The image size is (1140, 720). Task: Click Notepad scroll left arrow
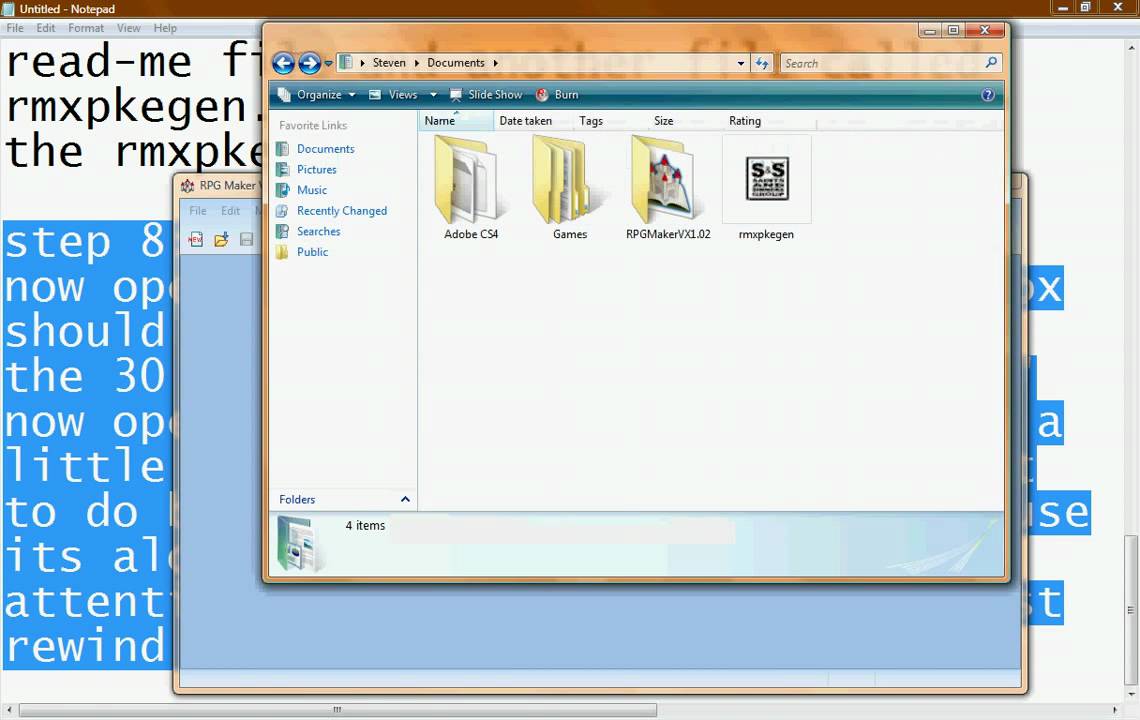click(9, 709)
